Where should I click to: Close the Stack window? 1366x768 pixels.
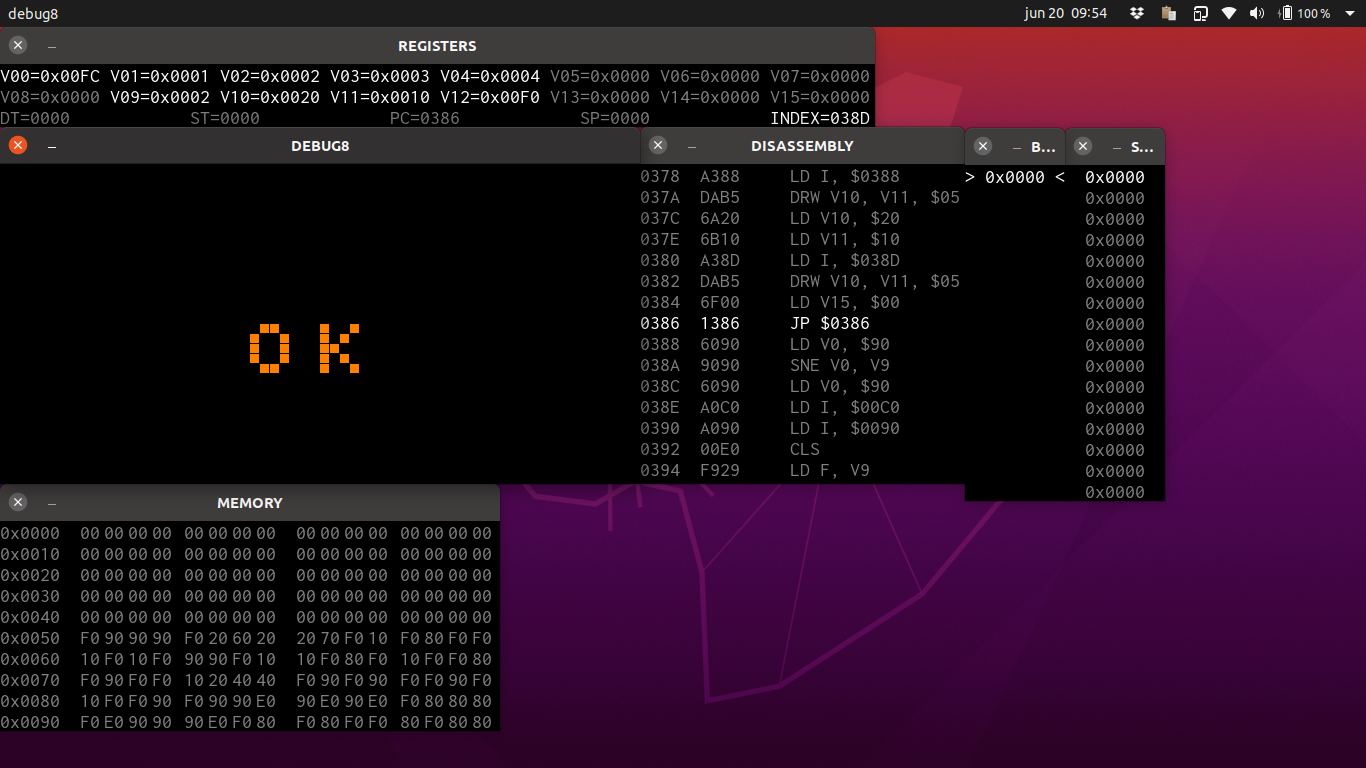tap(1083, 146)
